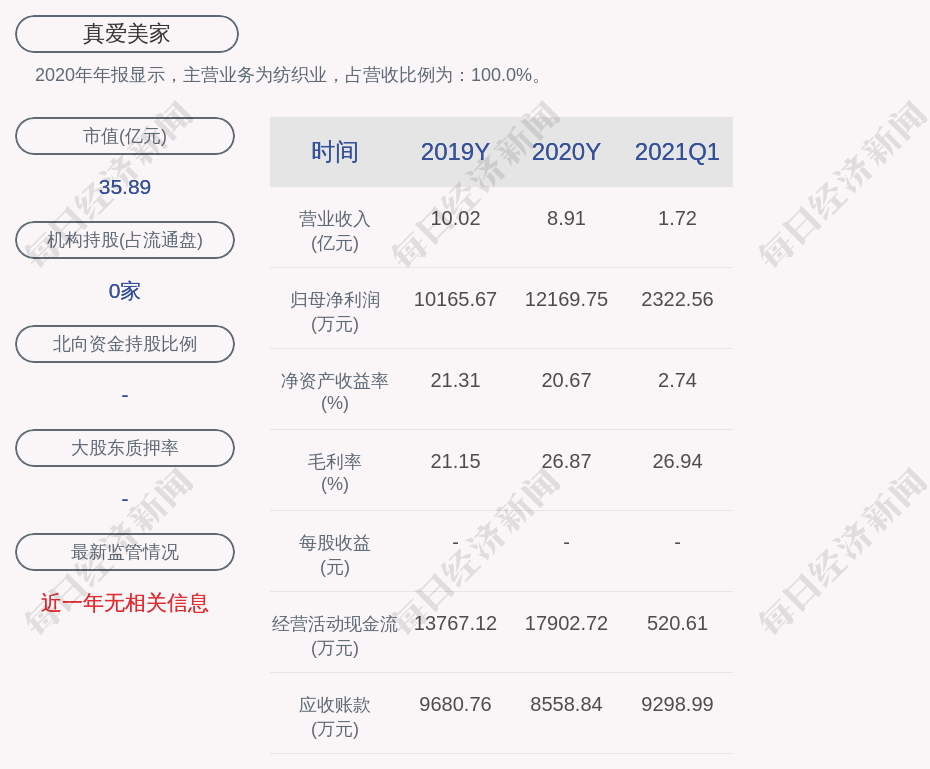Click the 时间 column header

coord(335,152)
